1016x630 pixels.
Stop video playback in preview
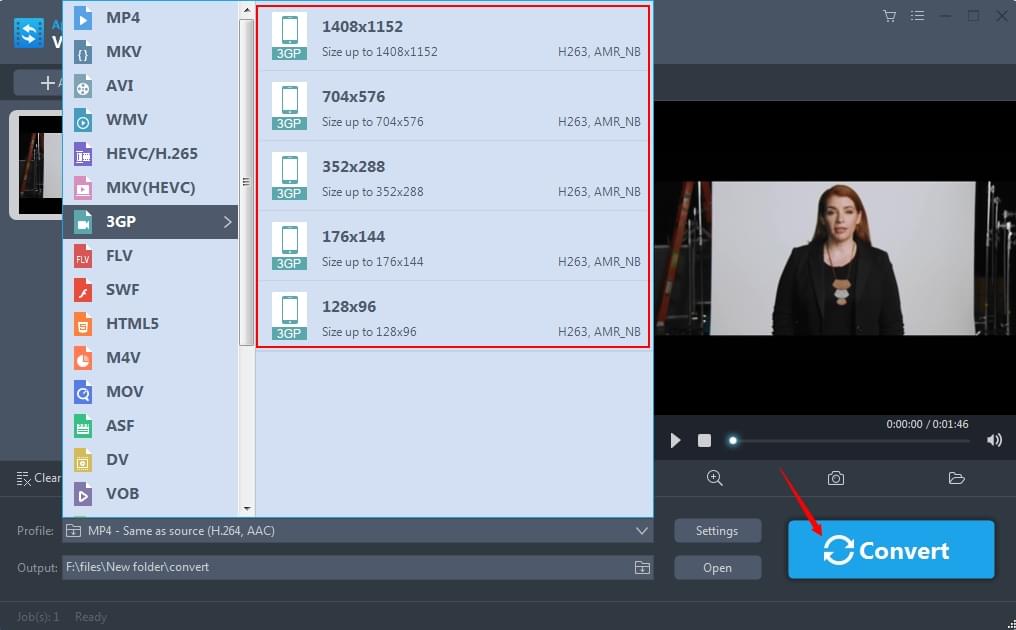704,440
